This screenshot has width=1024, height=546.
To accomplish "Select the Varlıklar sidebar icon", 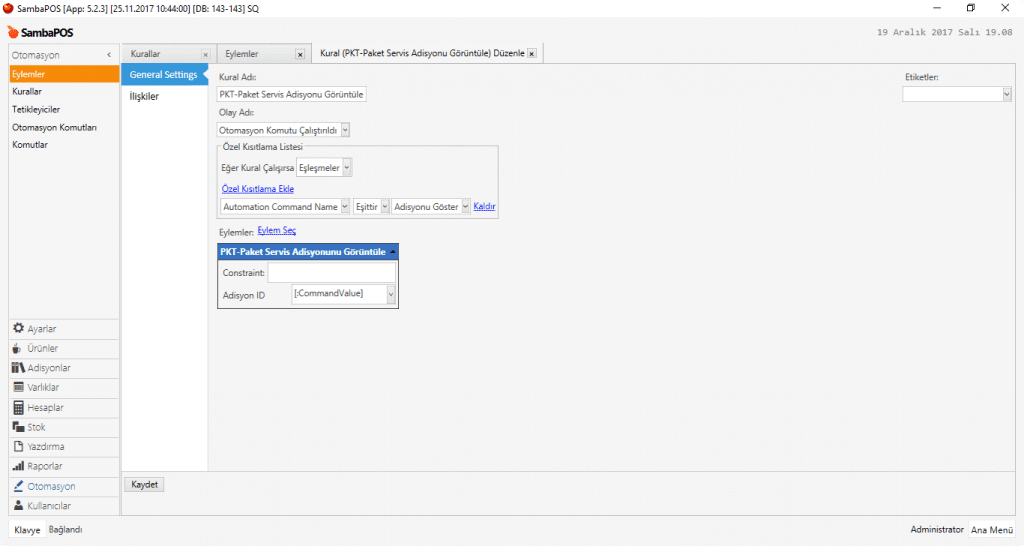I will 18,387.
